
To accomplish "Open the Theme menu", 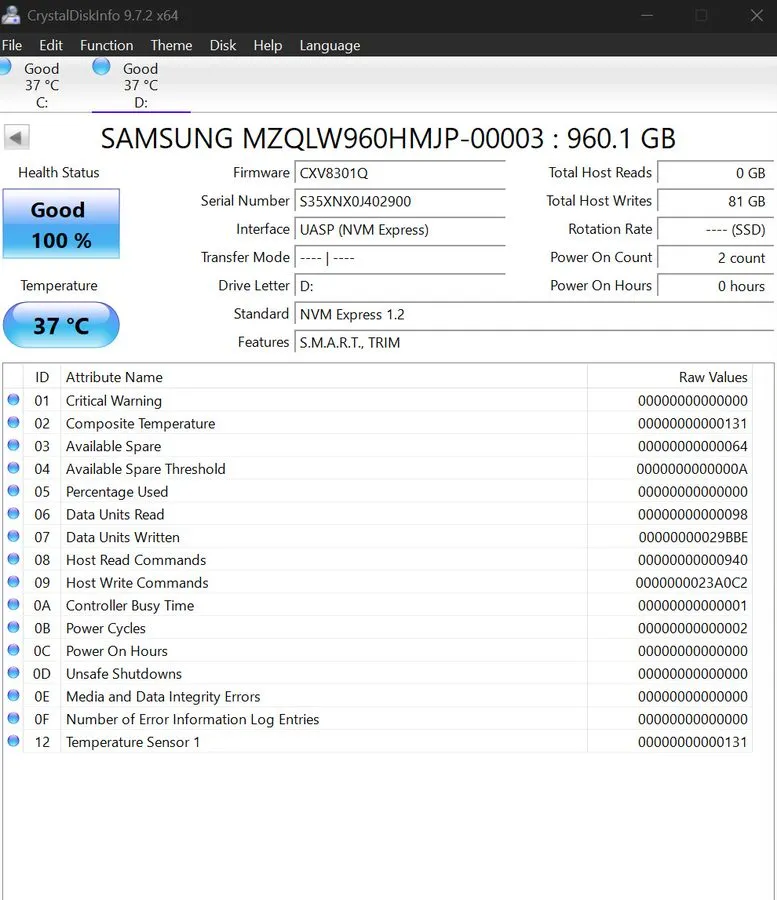I will [171, 45].
